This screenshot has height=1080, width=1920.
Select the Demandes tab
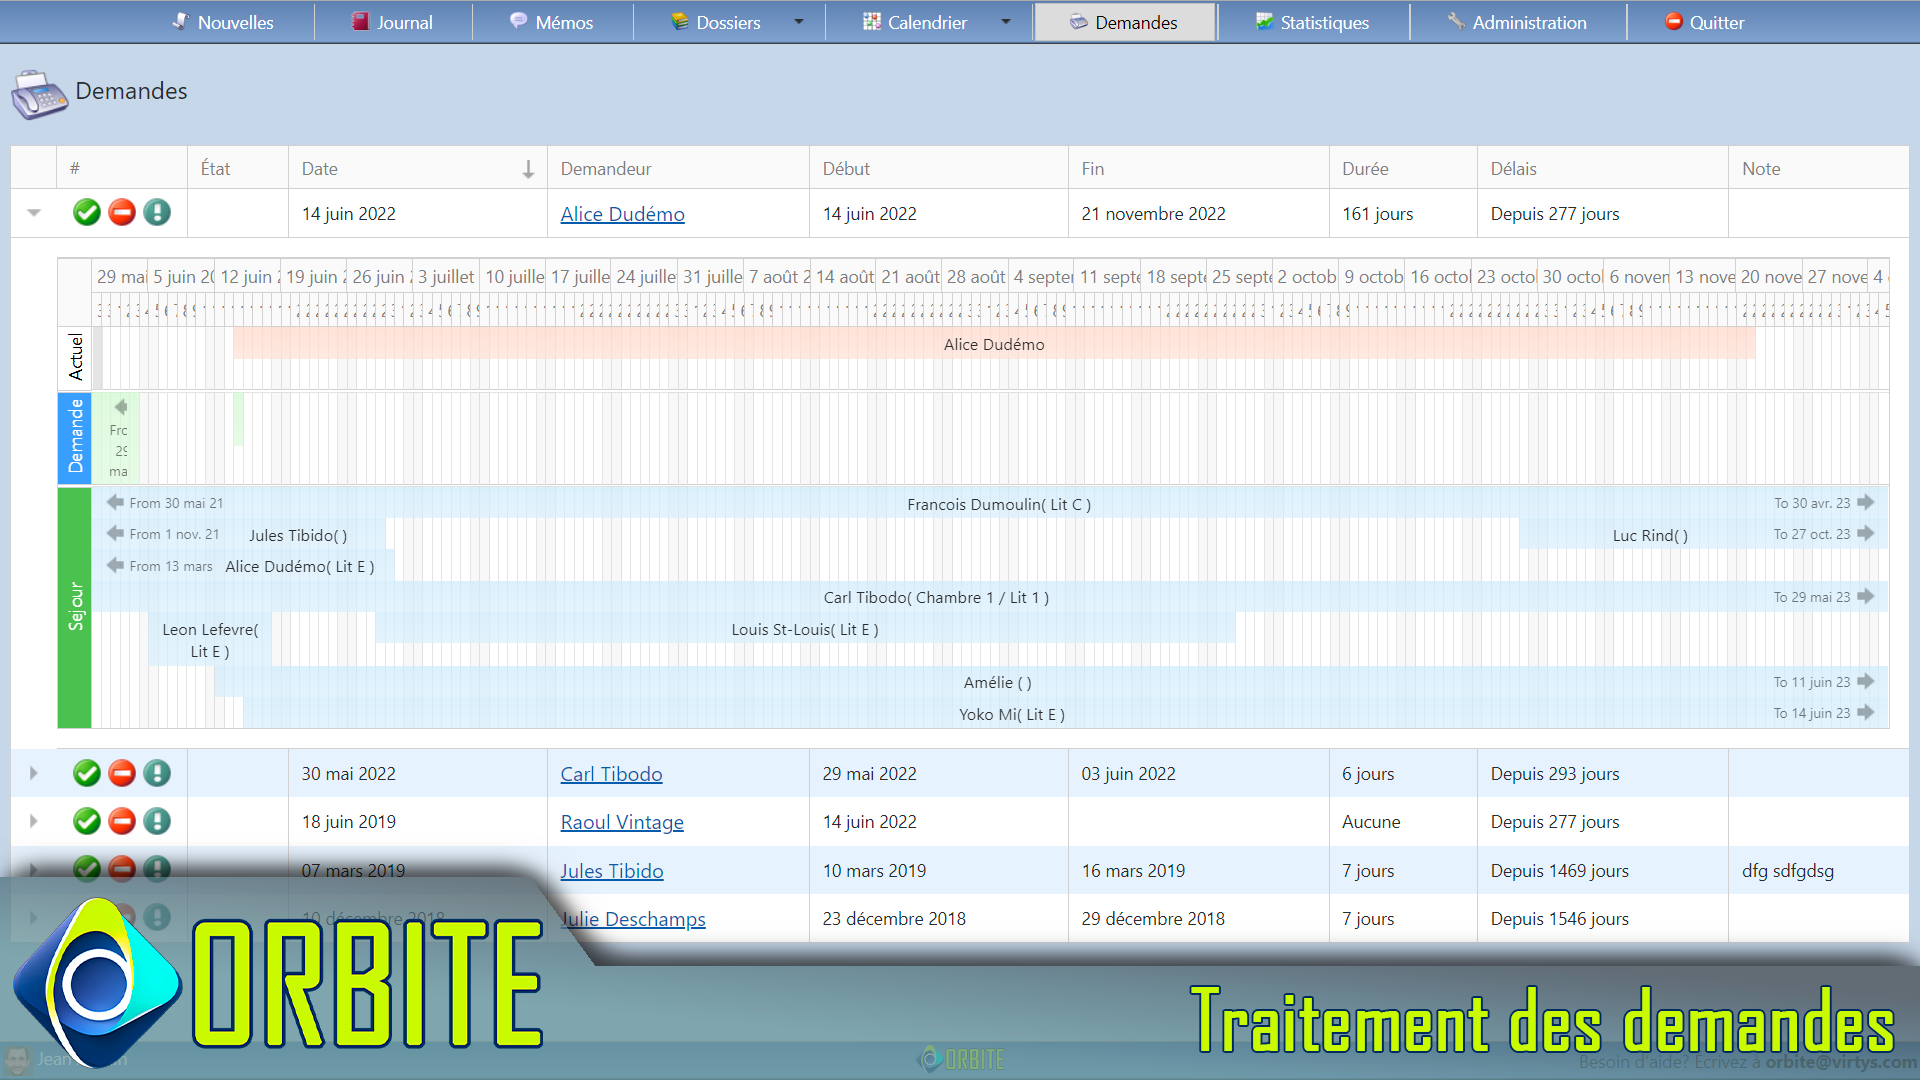(1124, 22)
